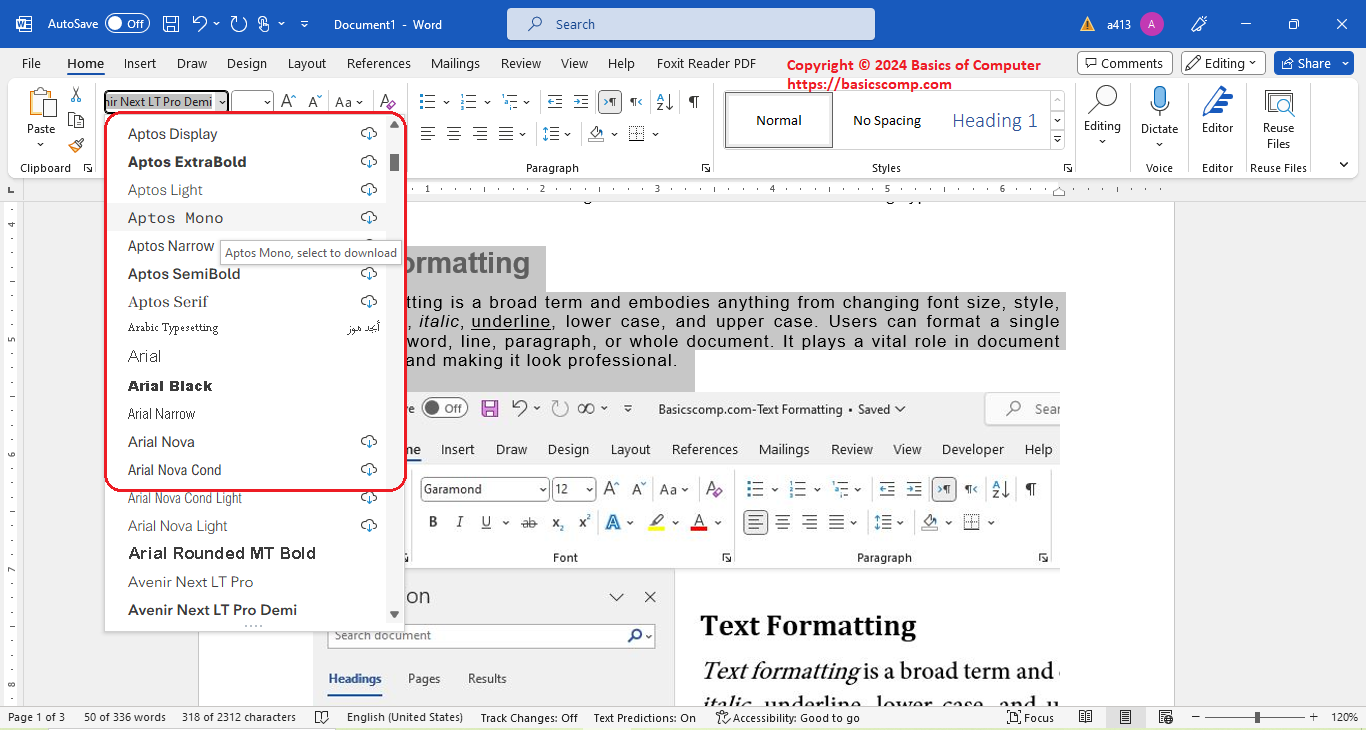Open the font size dropdown
This screenshot has height=730, width=1366.
tap(267, 102)
